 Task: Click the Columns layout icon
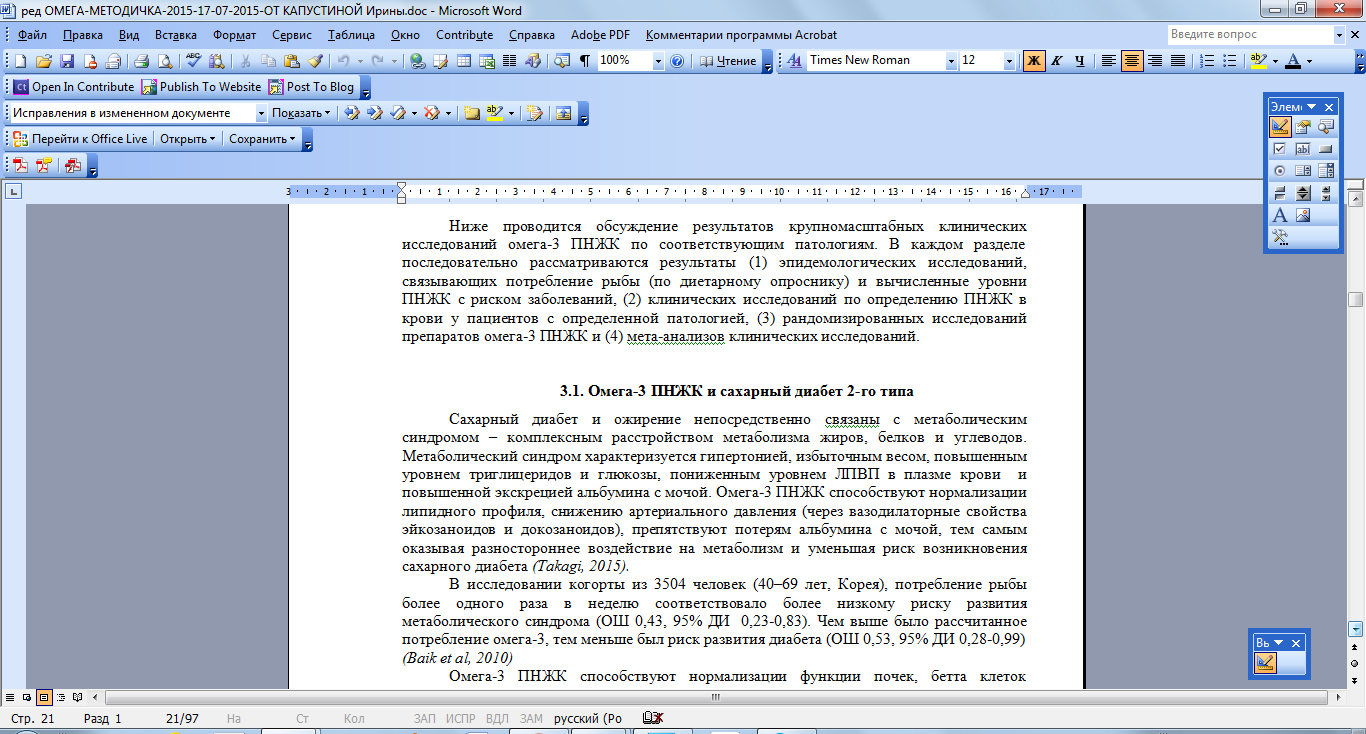coord(510,61)
